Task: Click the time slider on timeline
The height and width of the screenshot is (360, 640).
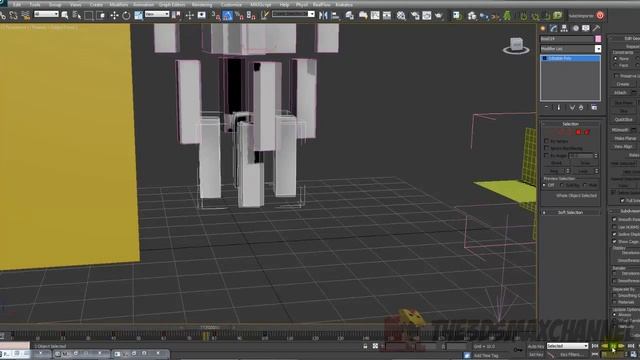Action: (x=209, y=327)
